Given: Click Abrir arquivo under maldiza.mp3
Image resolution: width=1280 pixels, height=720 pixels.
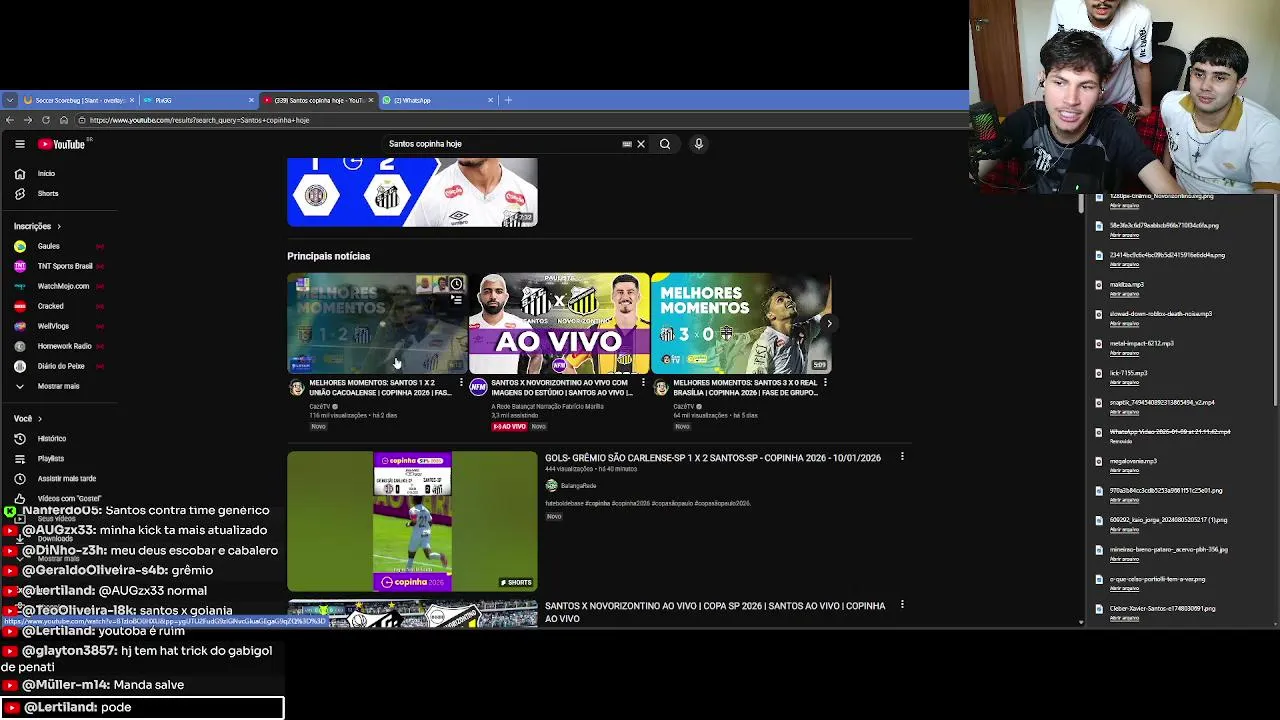Looking at the screenshot, I should coord(1124,294).
